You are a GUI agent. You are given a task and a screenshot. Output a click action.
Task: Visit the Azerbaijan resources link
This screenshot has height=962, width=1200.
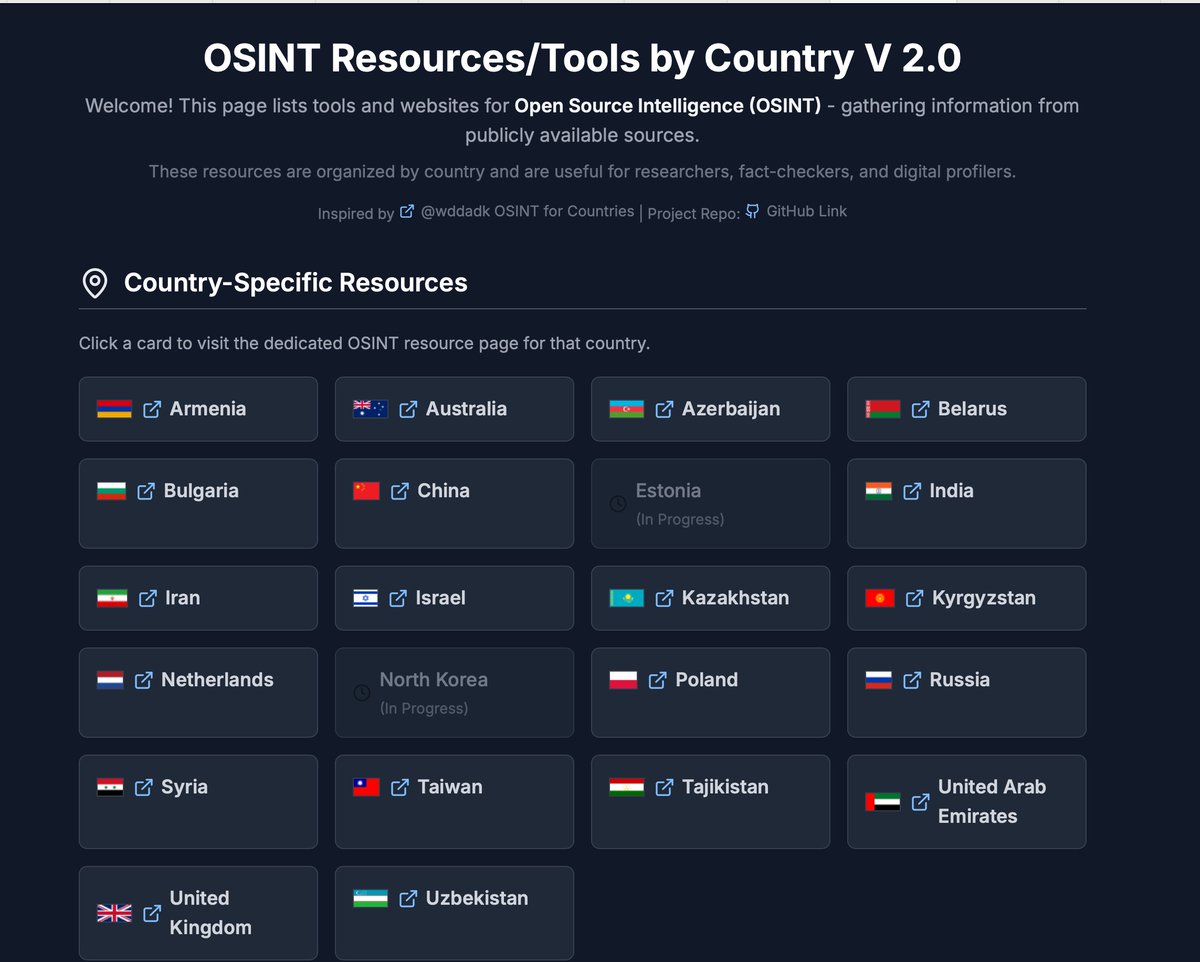pyautogui.click(x=710, y=409)
